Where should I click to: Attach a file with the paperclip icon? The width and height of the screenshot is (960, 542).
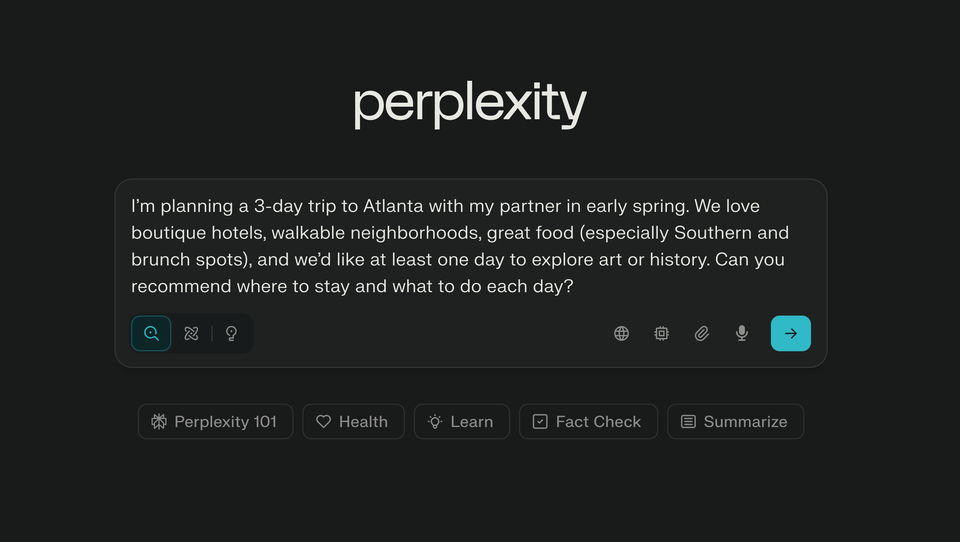pyautogui.click(x=701, y=334)
